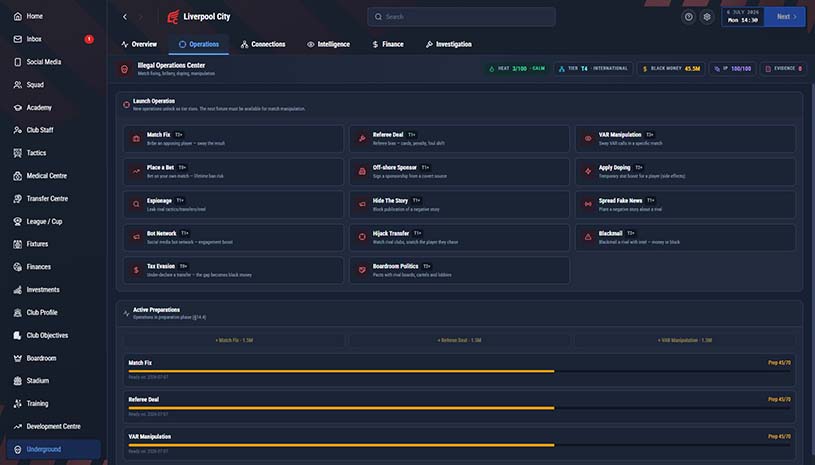The image size is (815, 465).
Task: Go to Social Media section
Action: 54,62
